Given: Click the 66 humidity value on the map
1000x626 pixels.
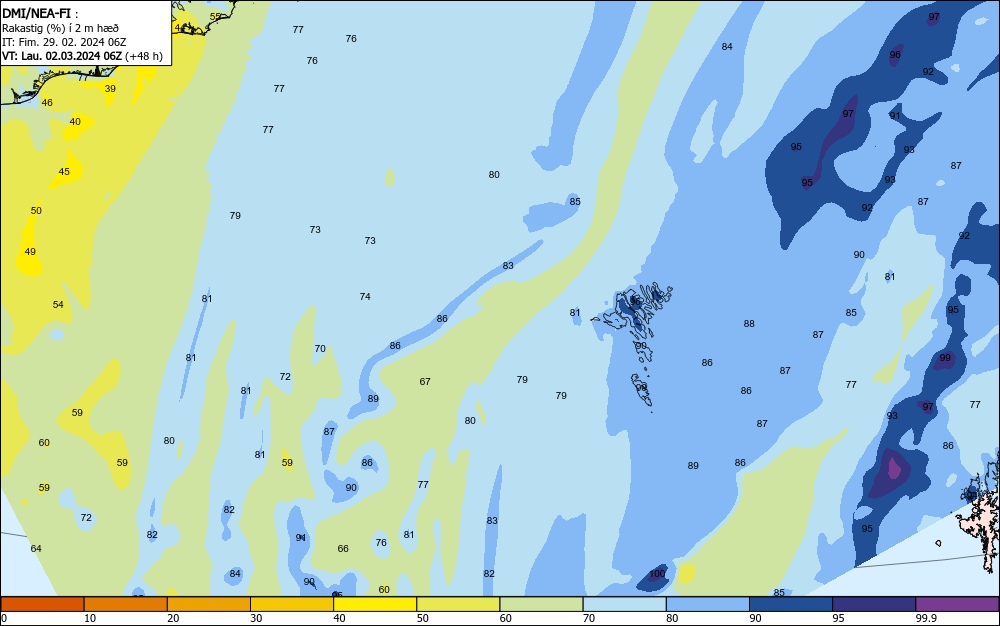Looking at the screenshot, I should coord(343,548).
